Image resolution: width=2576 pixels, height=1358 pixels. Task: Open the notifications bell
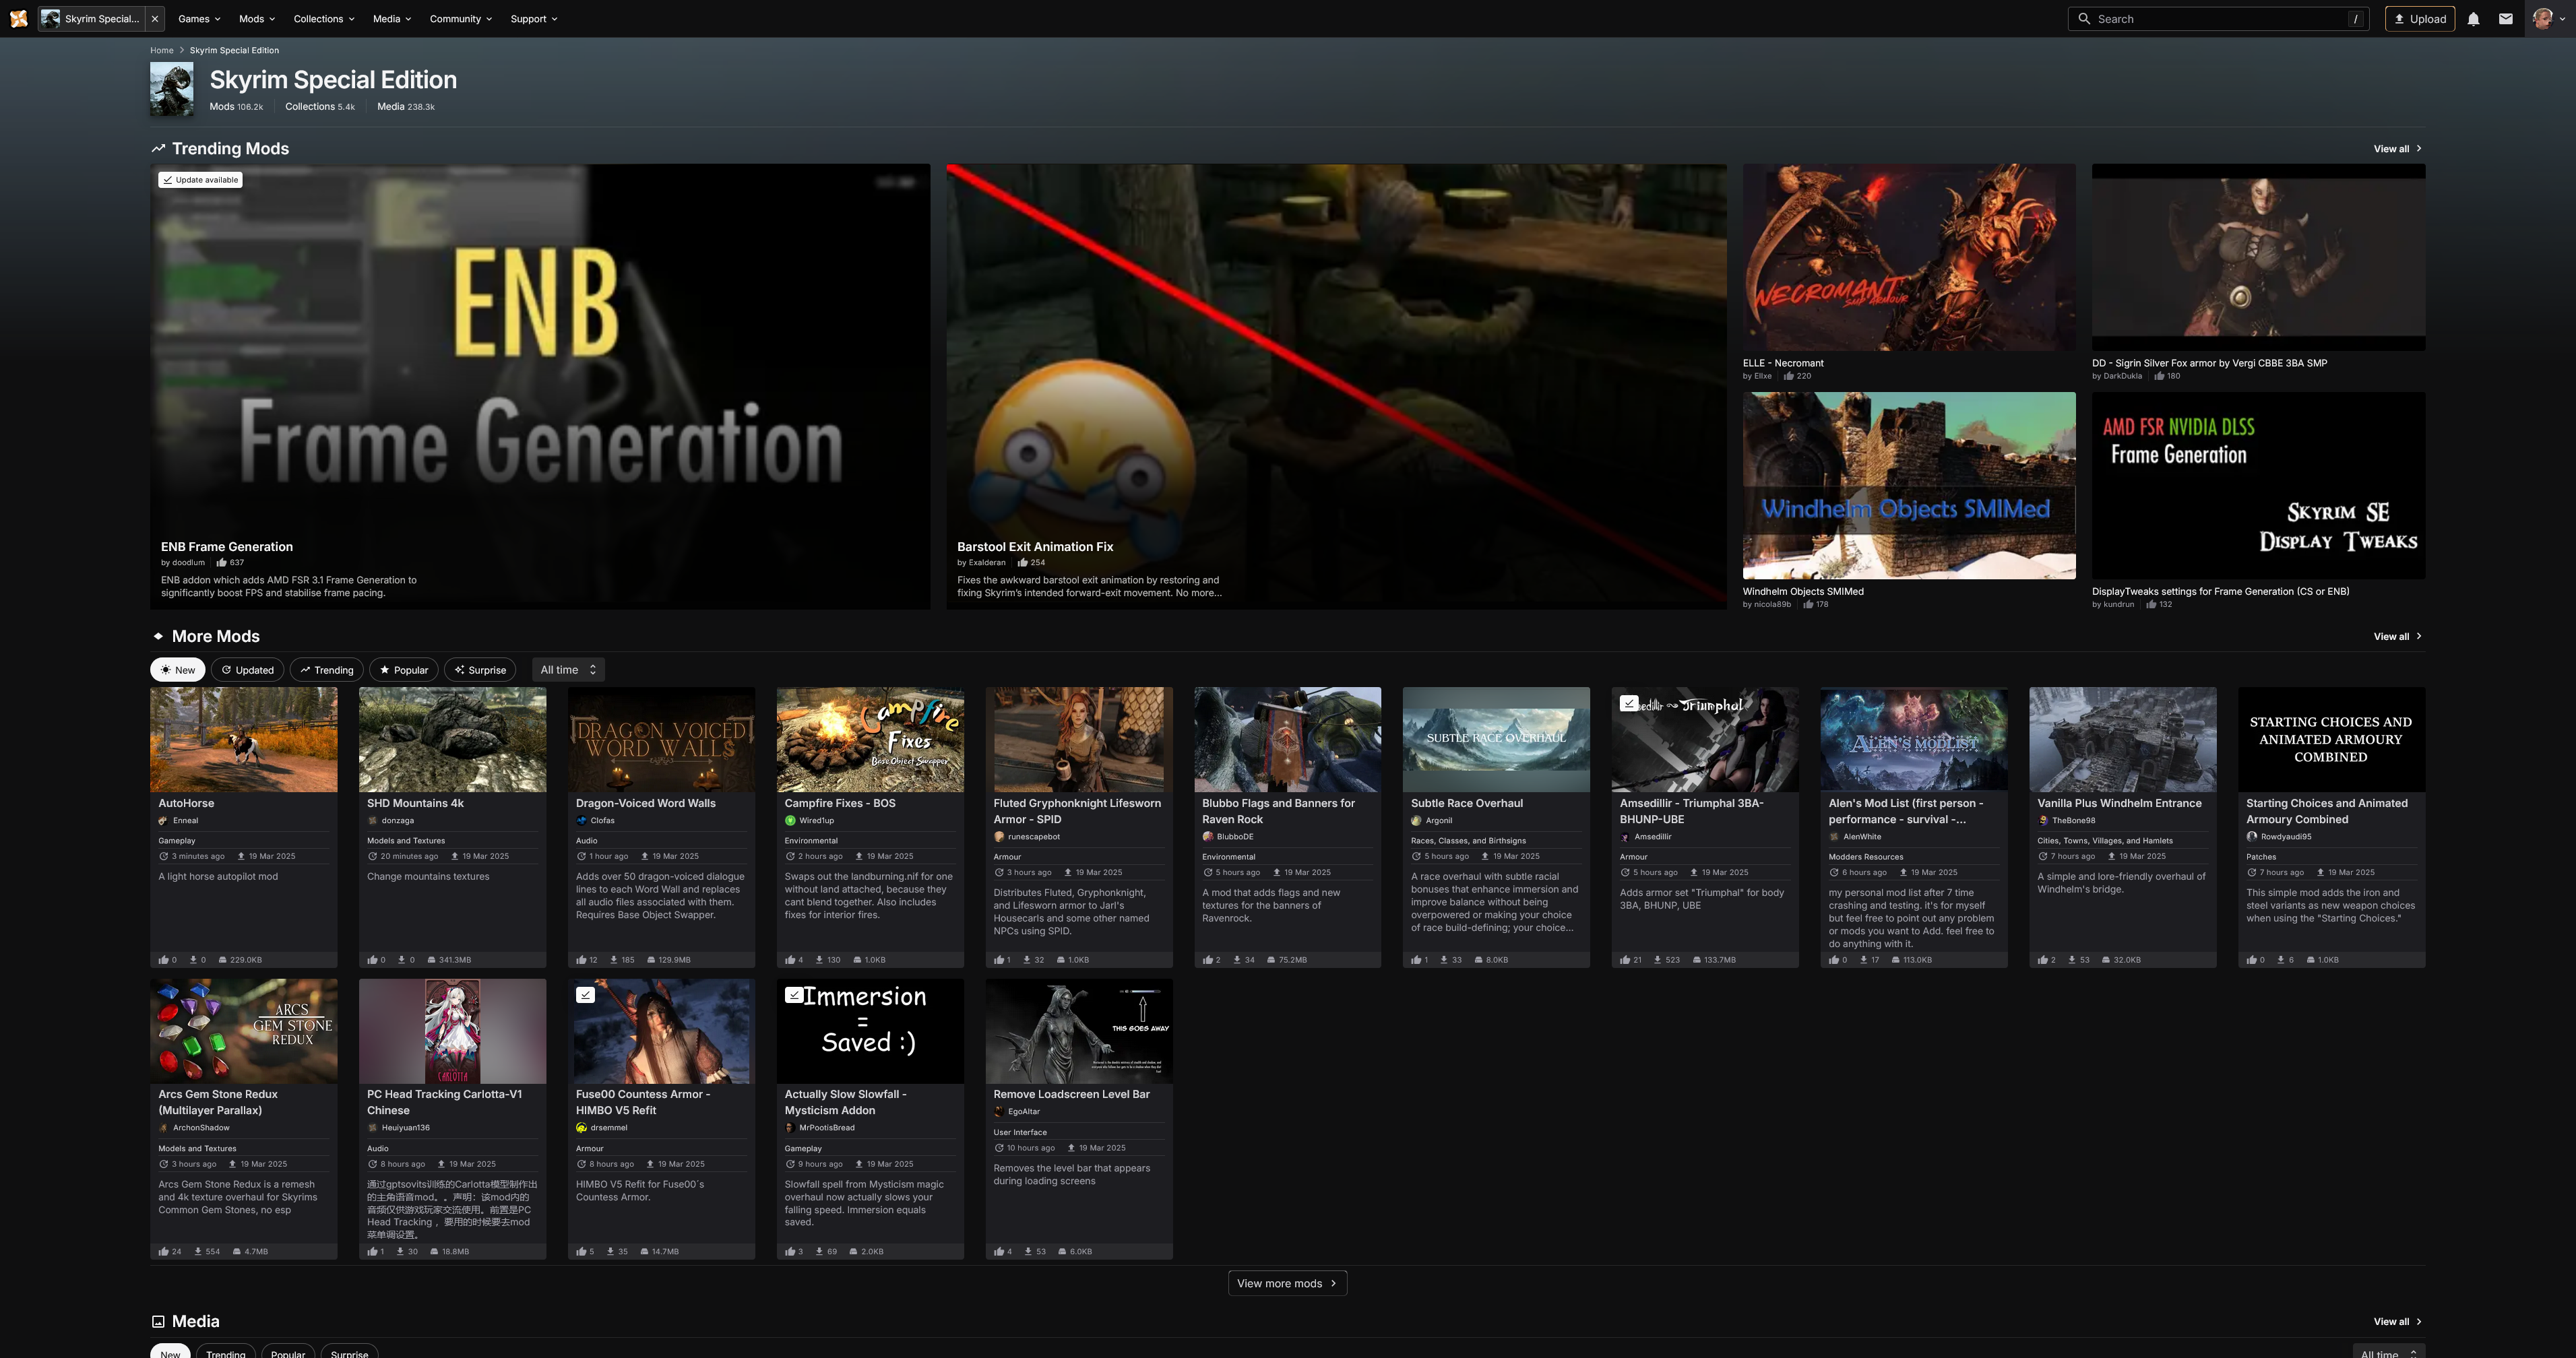click(x=2473, y=19)
